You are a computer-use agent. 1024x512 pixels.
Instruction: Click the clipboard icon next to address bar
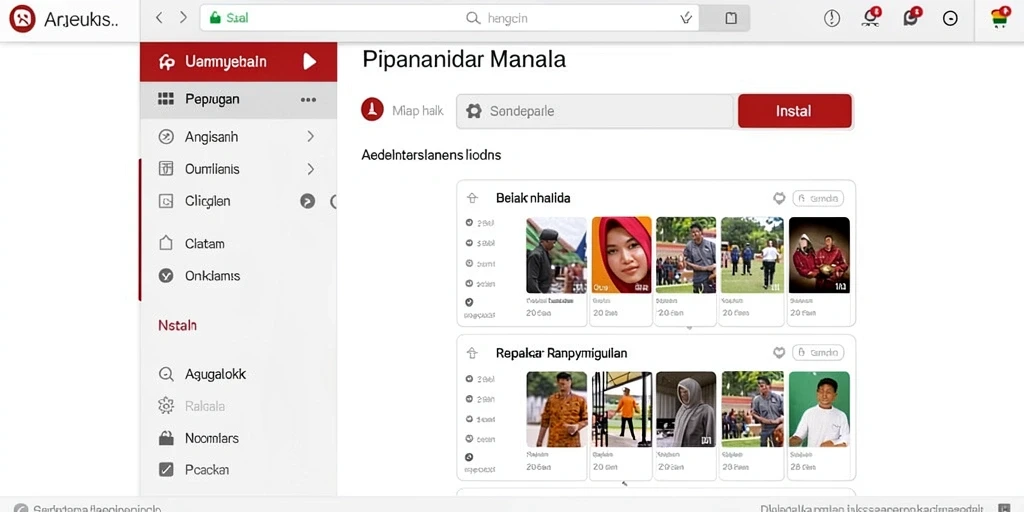(x=731, y=19)
